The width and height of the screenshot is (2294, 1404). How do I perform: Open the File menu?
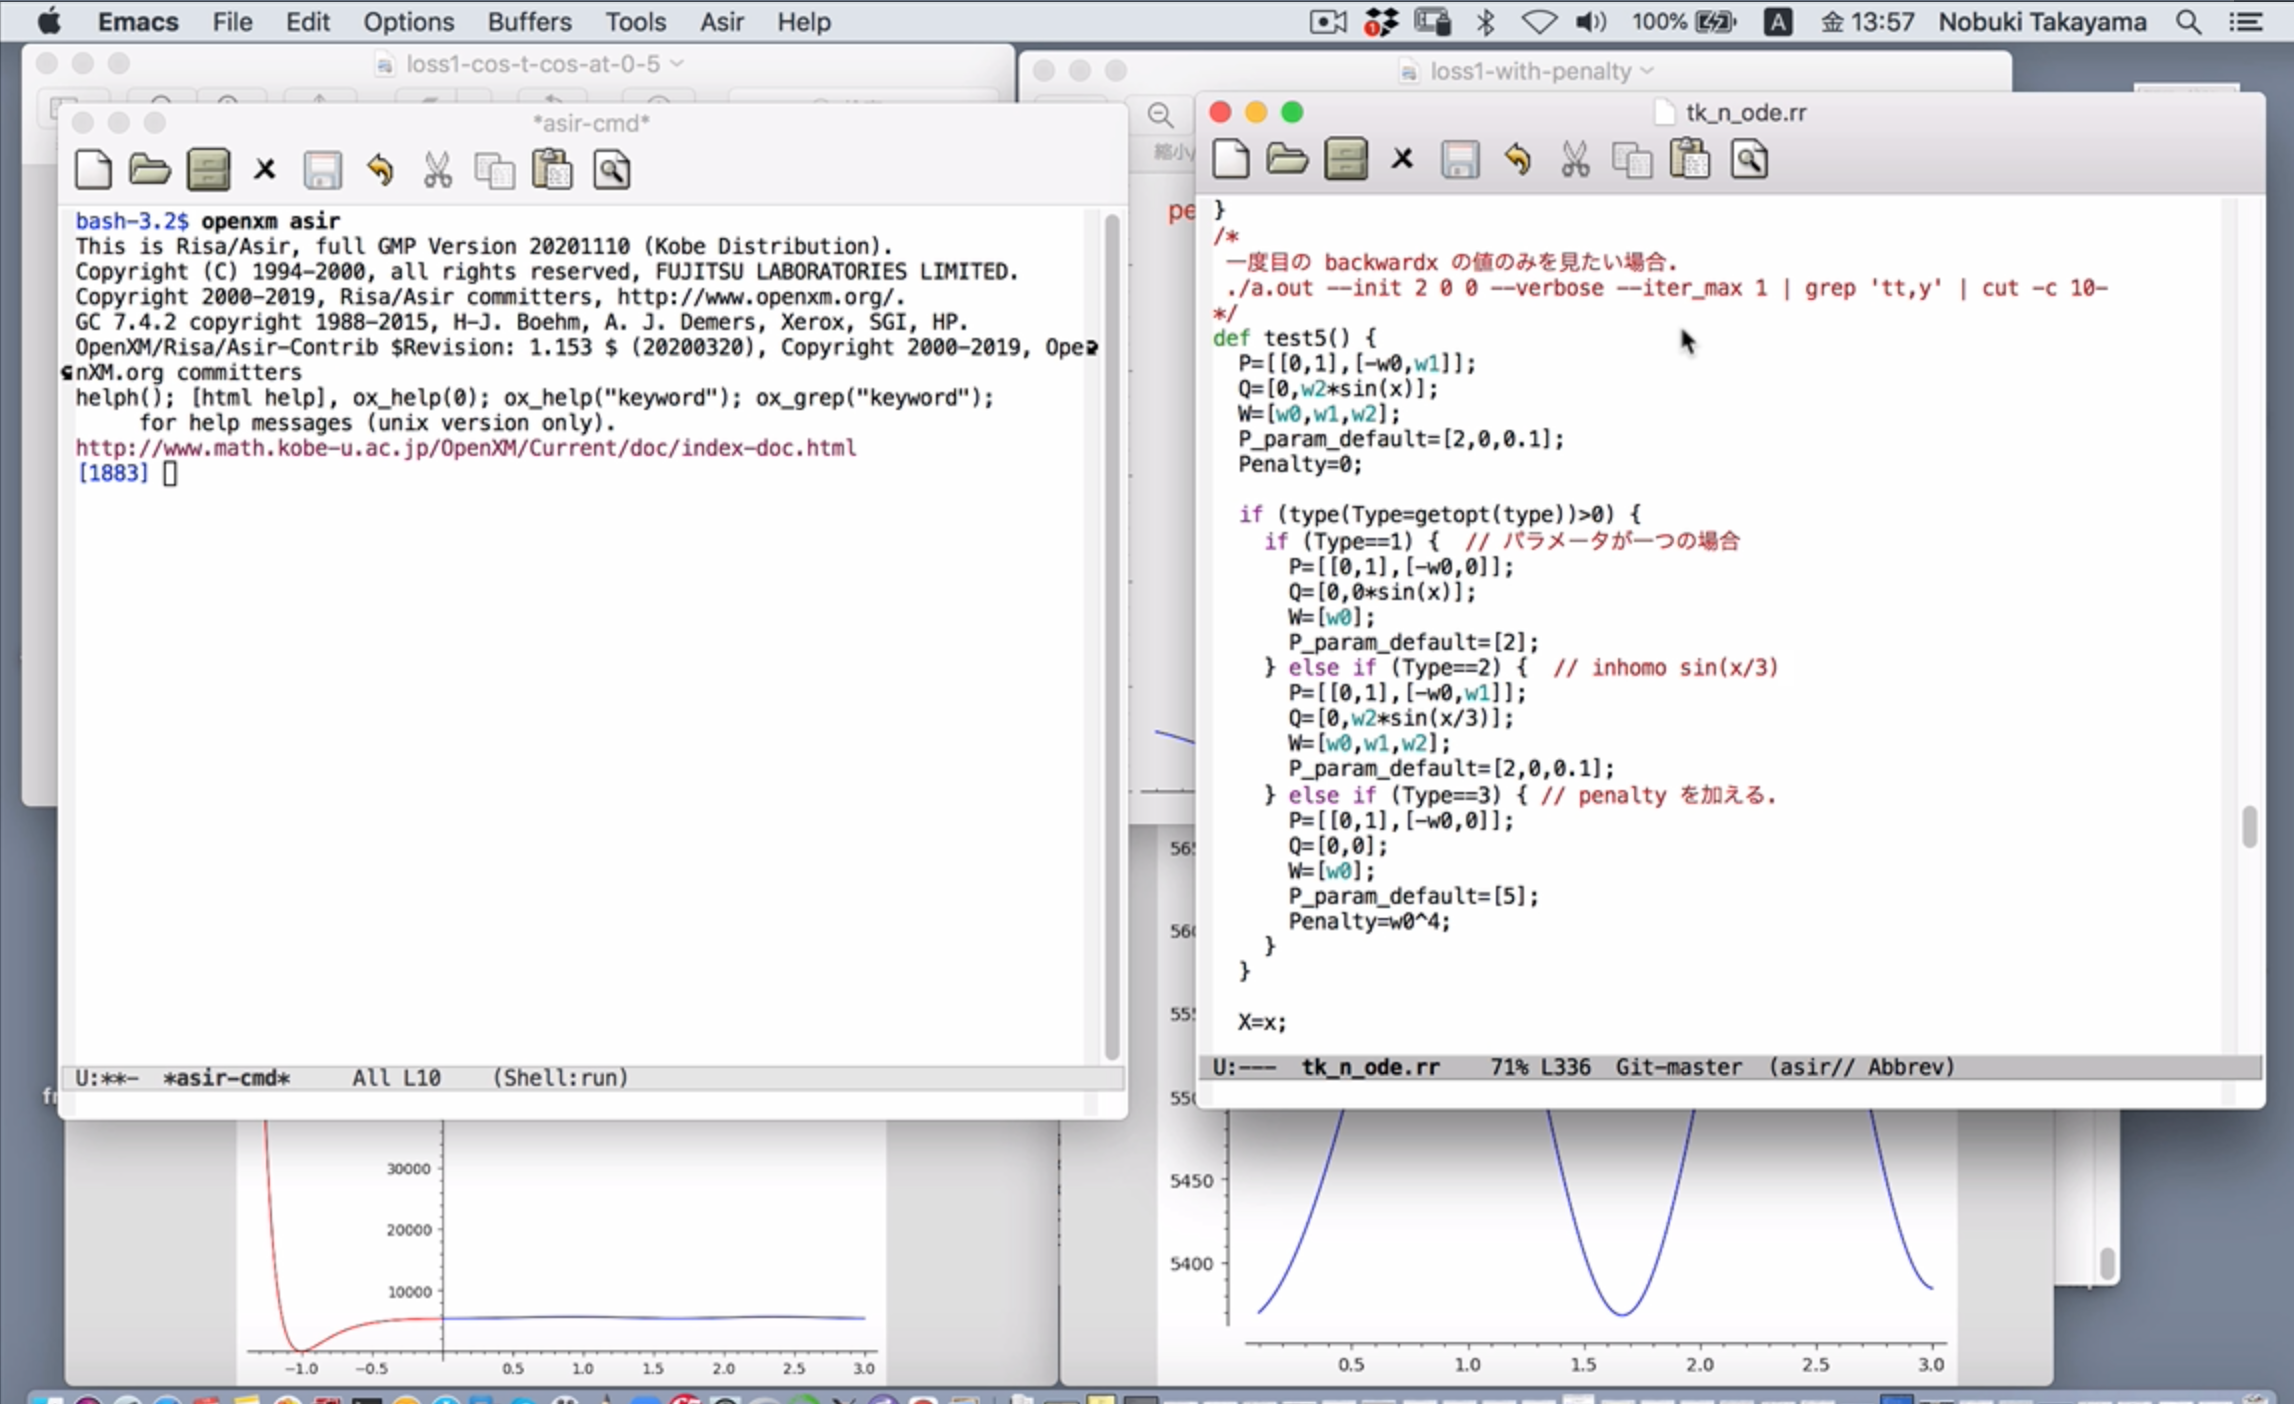click(x=232, y=22)
